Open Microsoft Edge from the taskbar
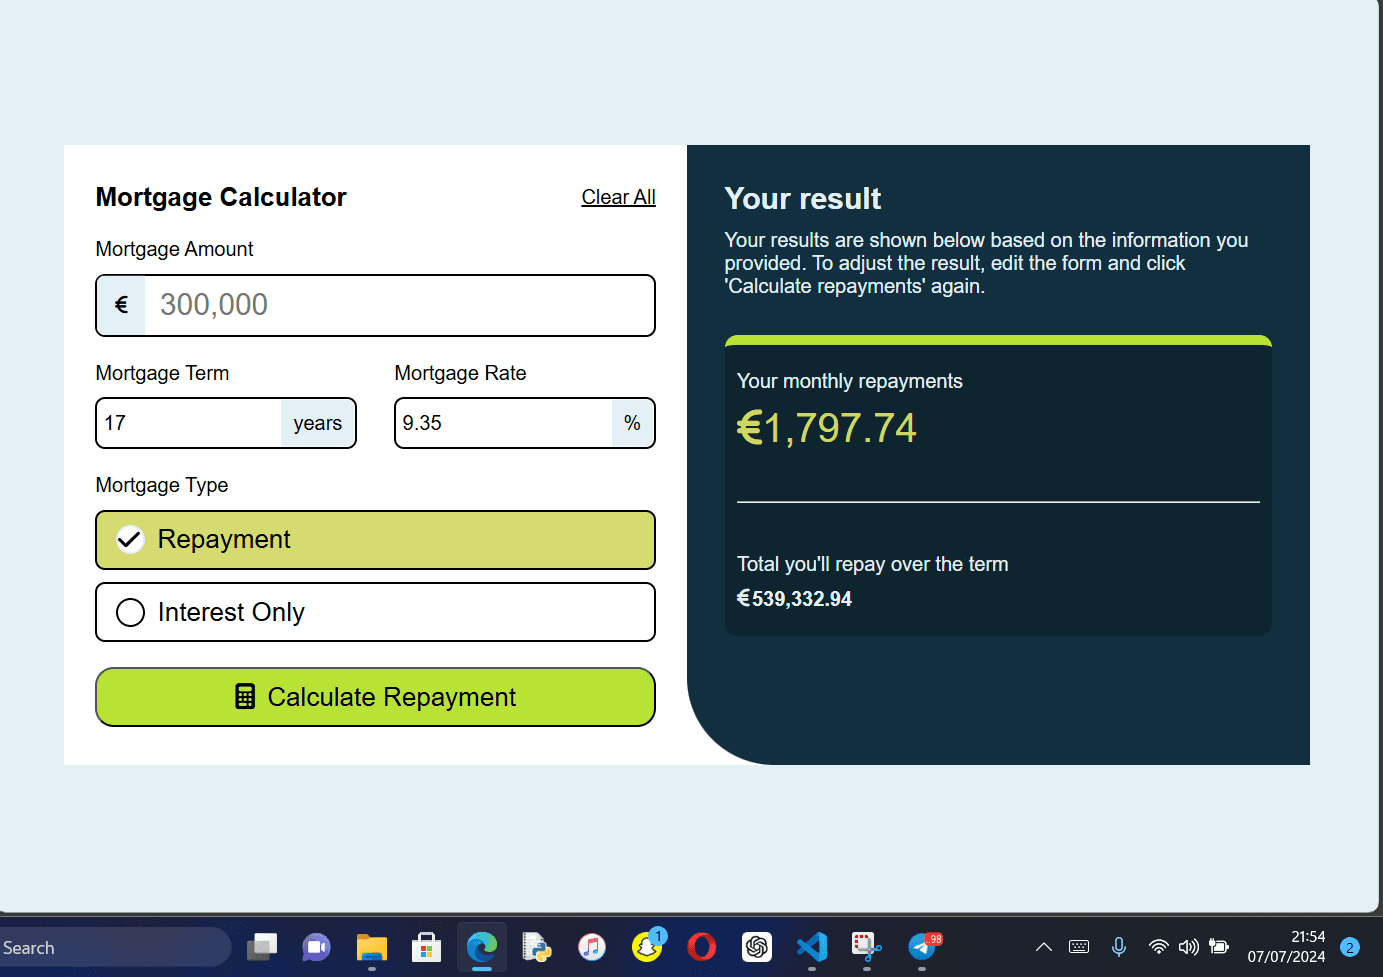The image size is (1383, 977). coord(482,947)
